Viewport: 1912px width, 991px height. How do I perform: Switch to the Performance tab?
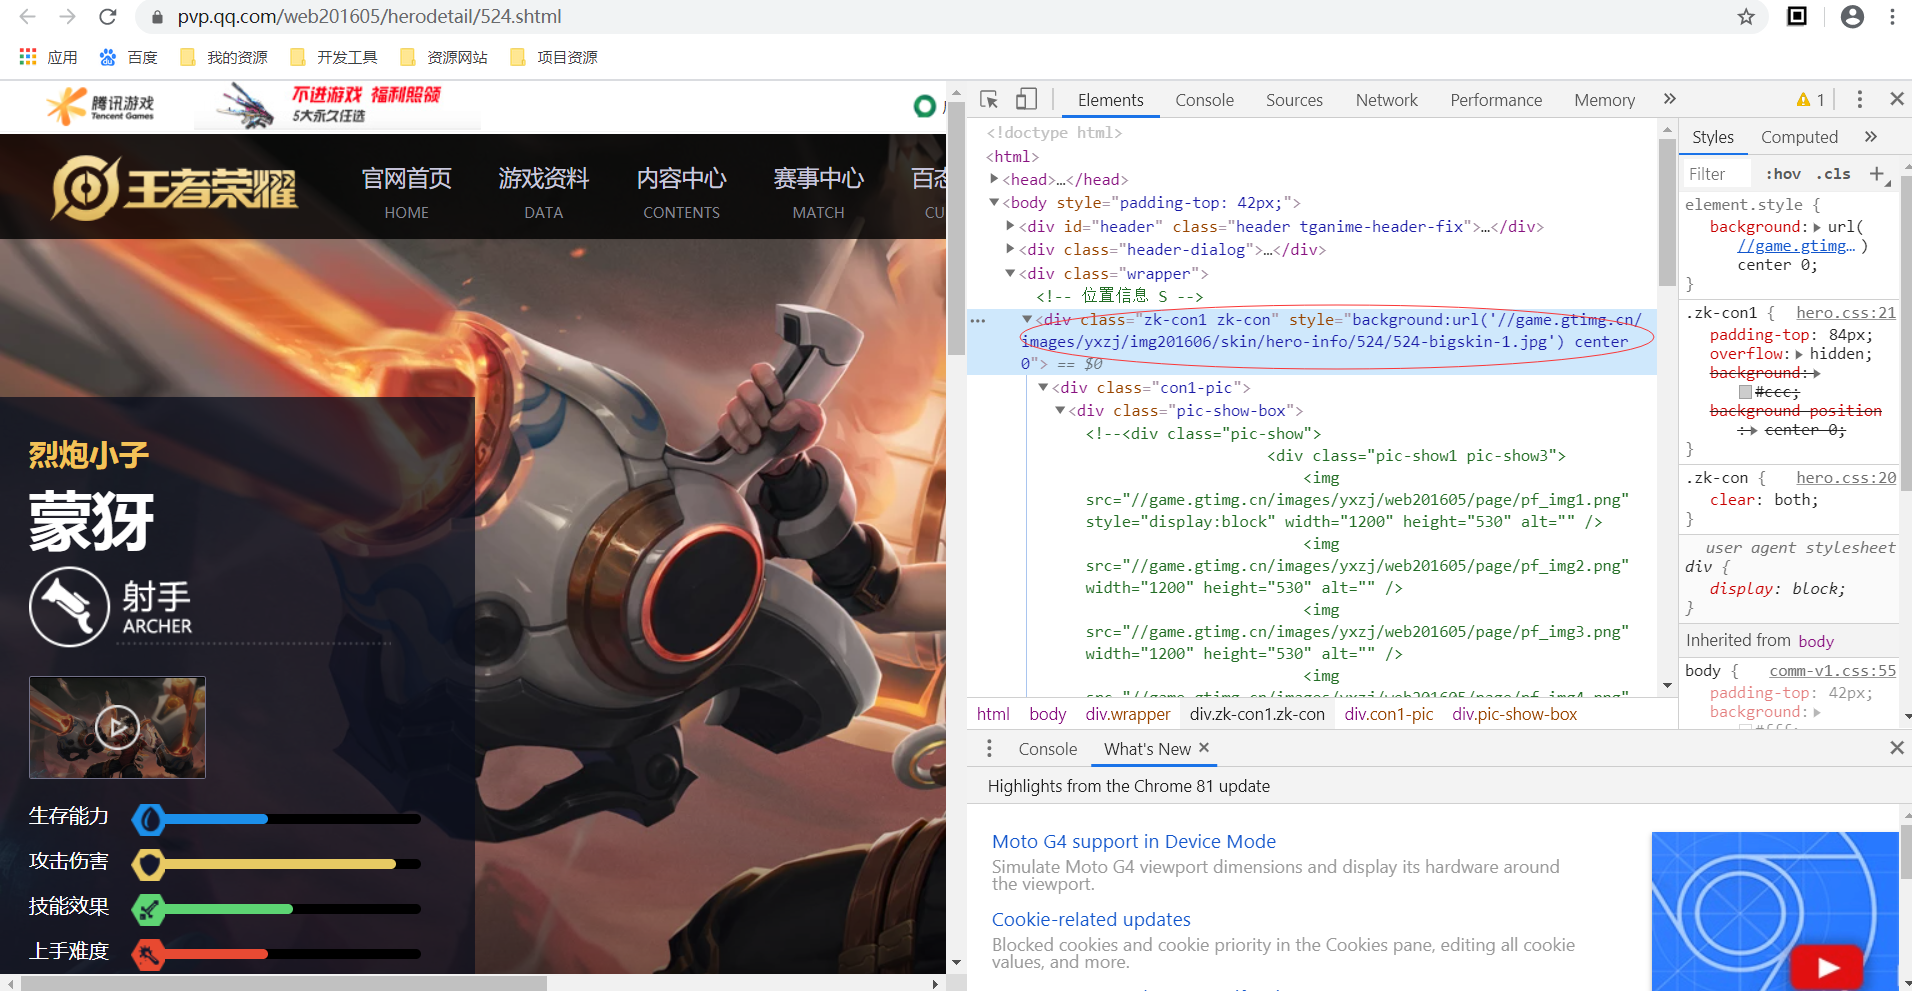(1496, 100)
